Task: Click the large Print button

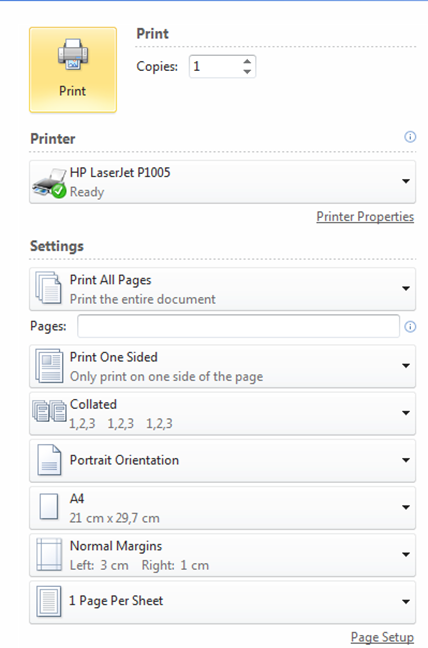Action: (73, 70)
